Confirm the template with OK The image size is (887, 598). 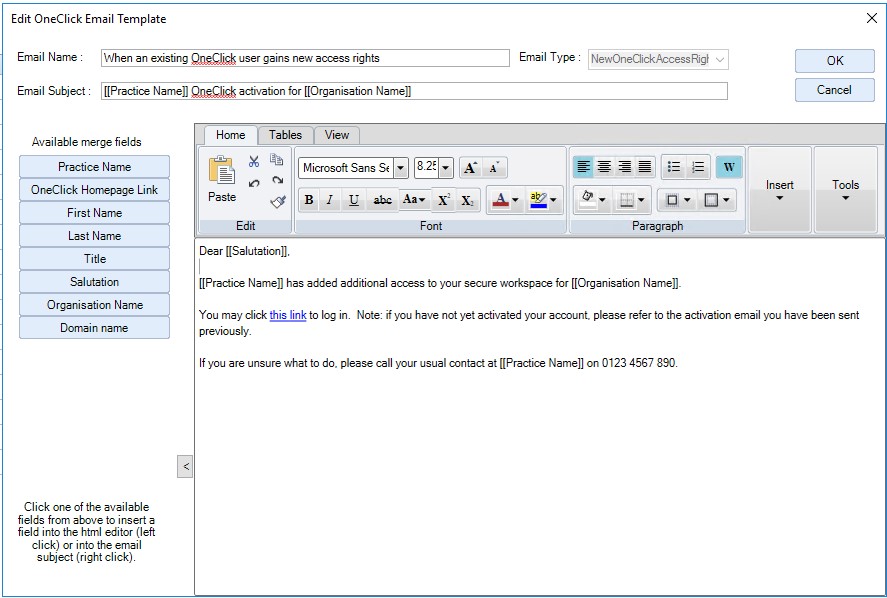[x=834, y=61]
